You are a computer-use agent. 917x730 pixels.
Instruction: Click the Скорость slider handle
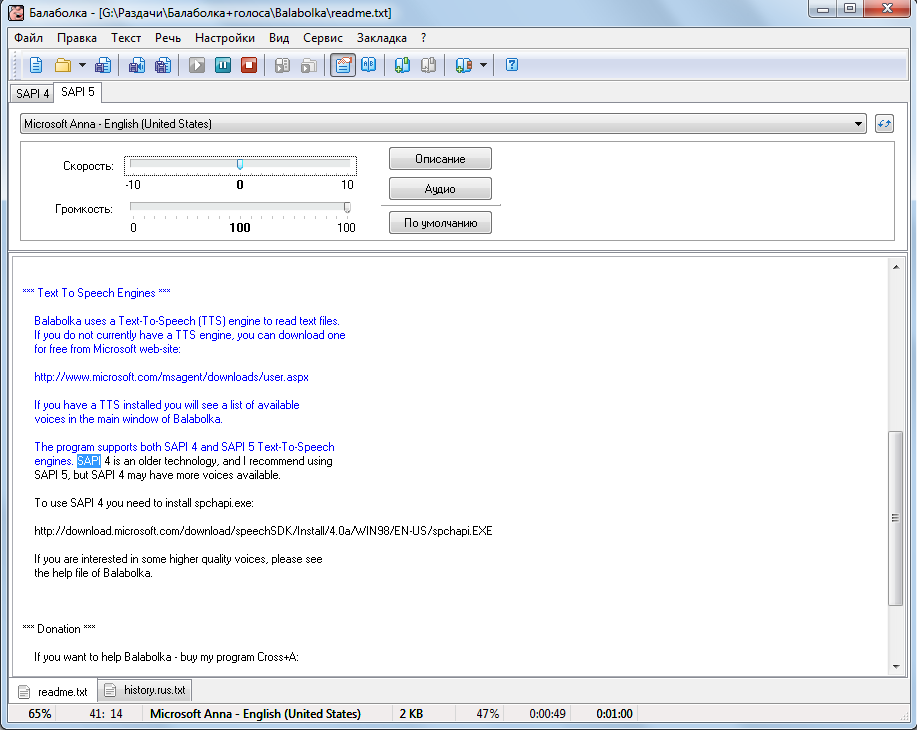[240, 163]
